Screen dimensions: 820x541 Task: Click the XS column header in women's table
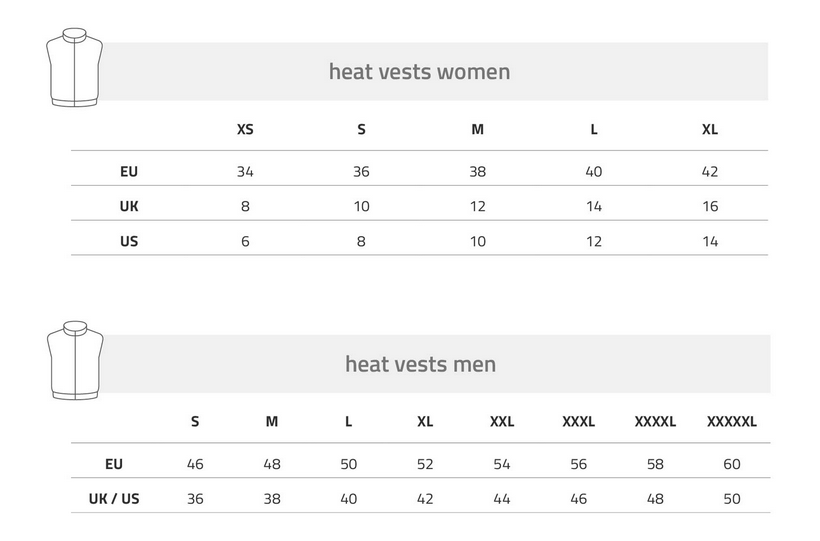click(x=245, y=129)
